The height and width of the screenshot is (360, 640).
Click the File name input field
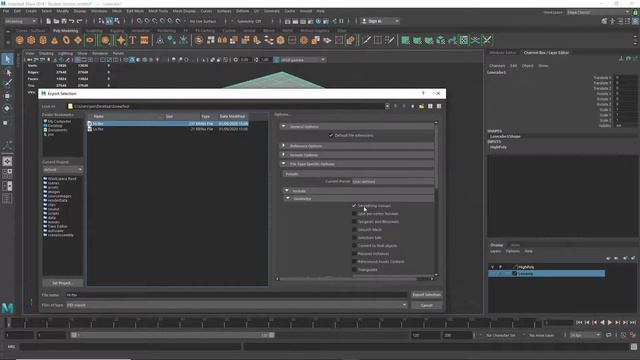(x=237, y=295)
